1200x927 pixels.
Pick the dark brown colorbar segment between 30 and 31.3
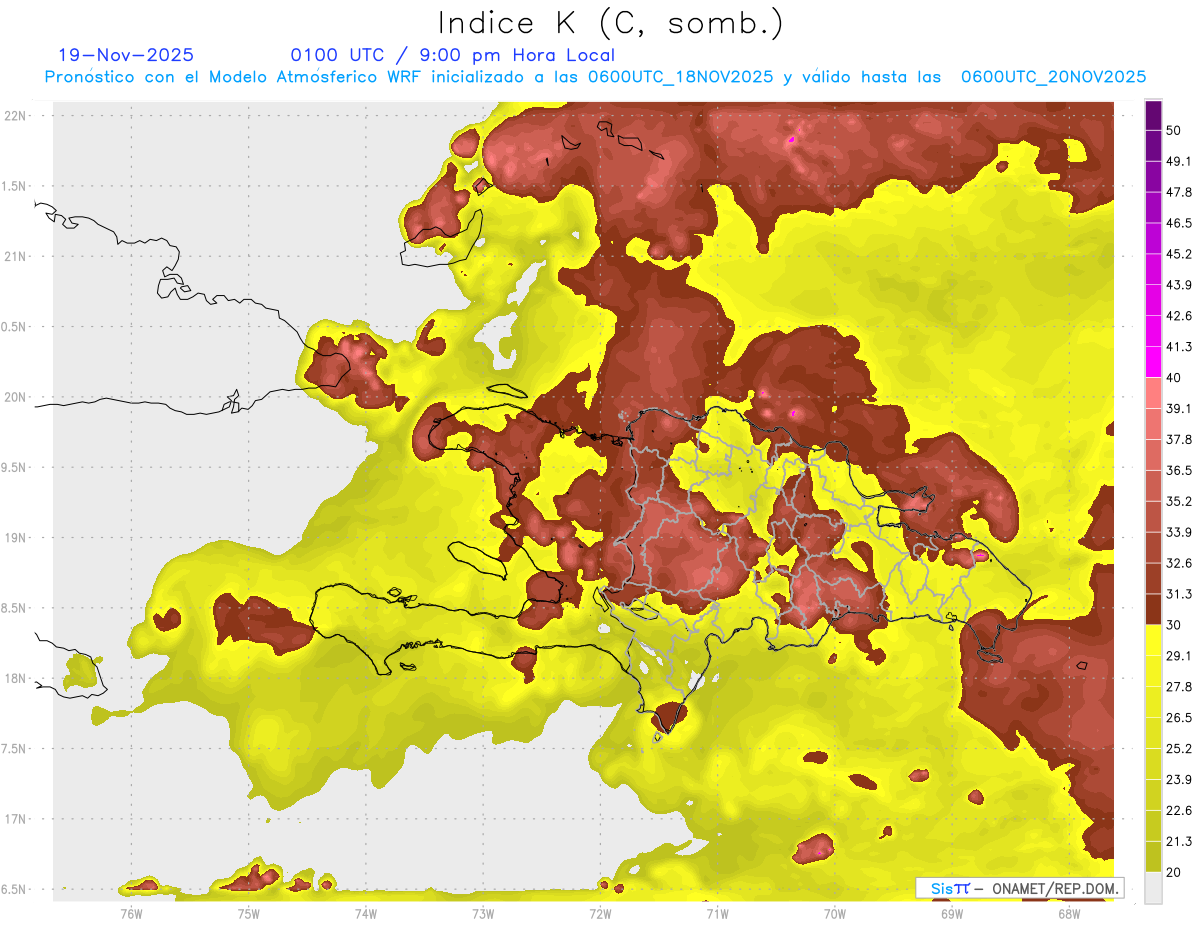tap(1153, 609)
